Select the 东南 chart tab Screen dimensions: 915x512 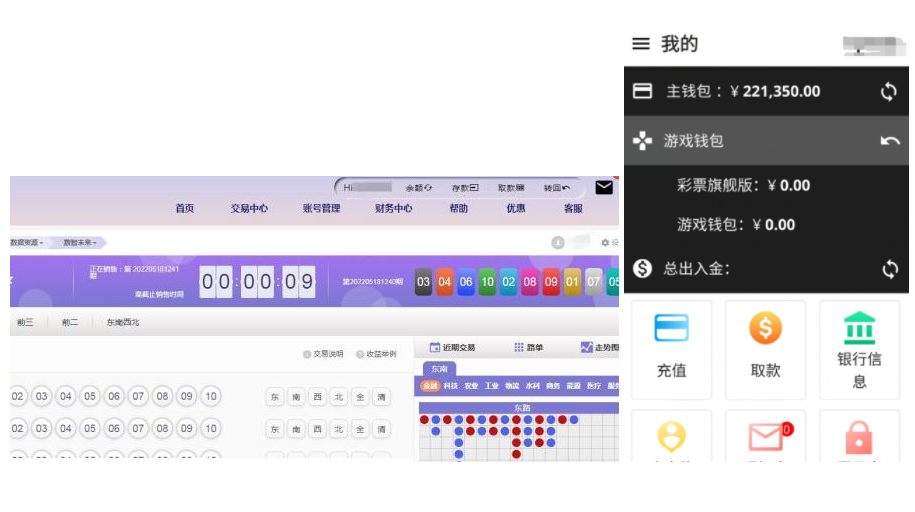[439, 369]
